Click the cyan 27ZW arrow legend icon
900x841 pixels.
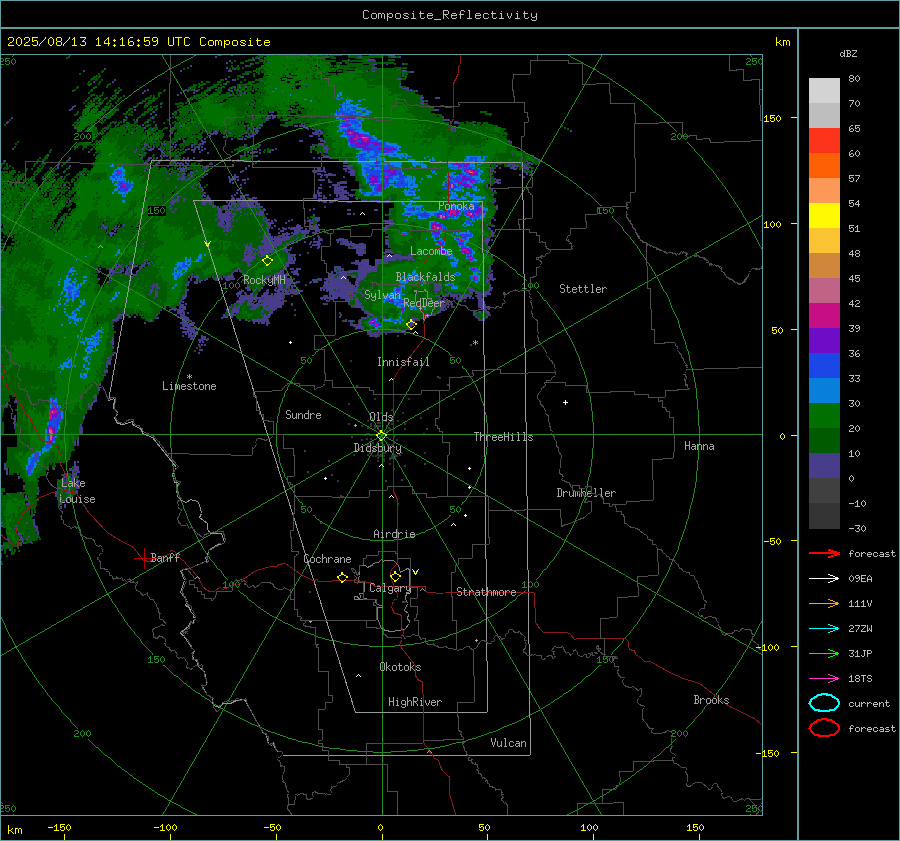coord(824,629)
